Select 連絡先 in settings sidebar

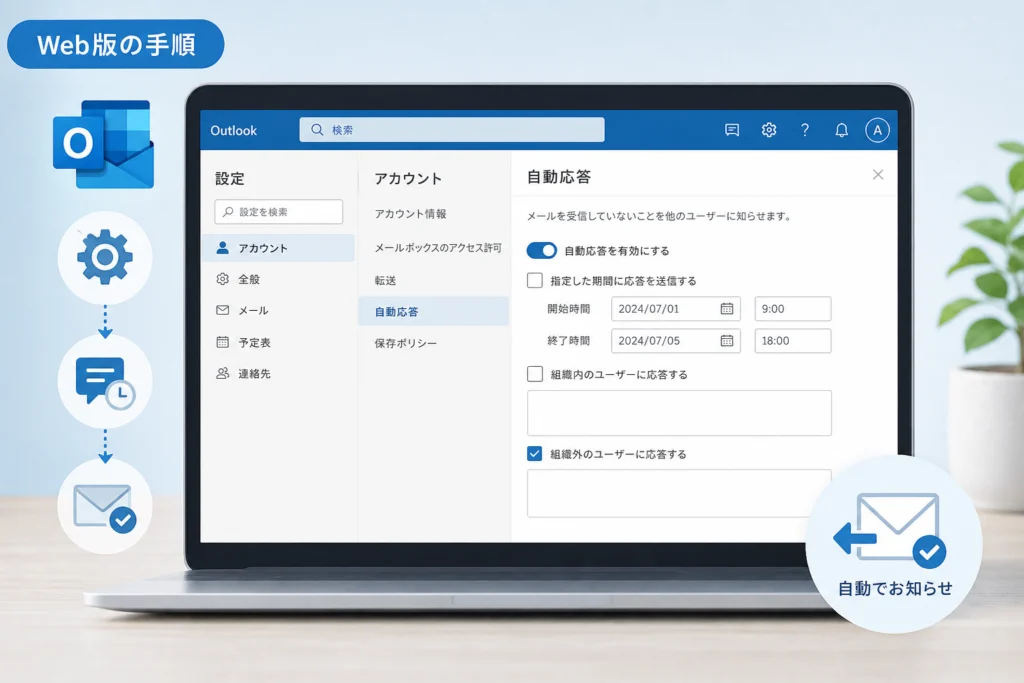[279, 373]
